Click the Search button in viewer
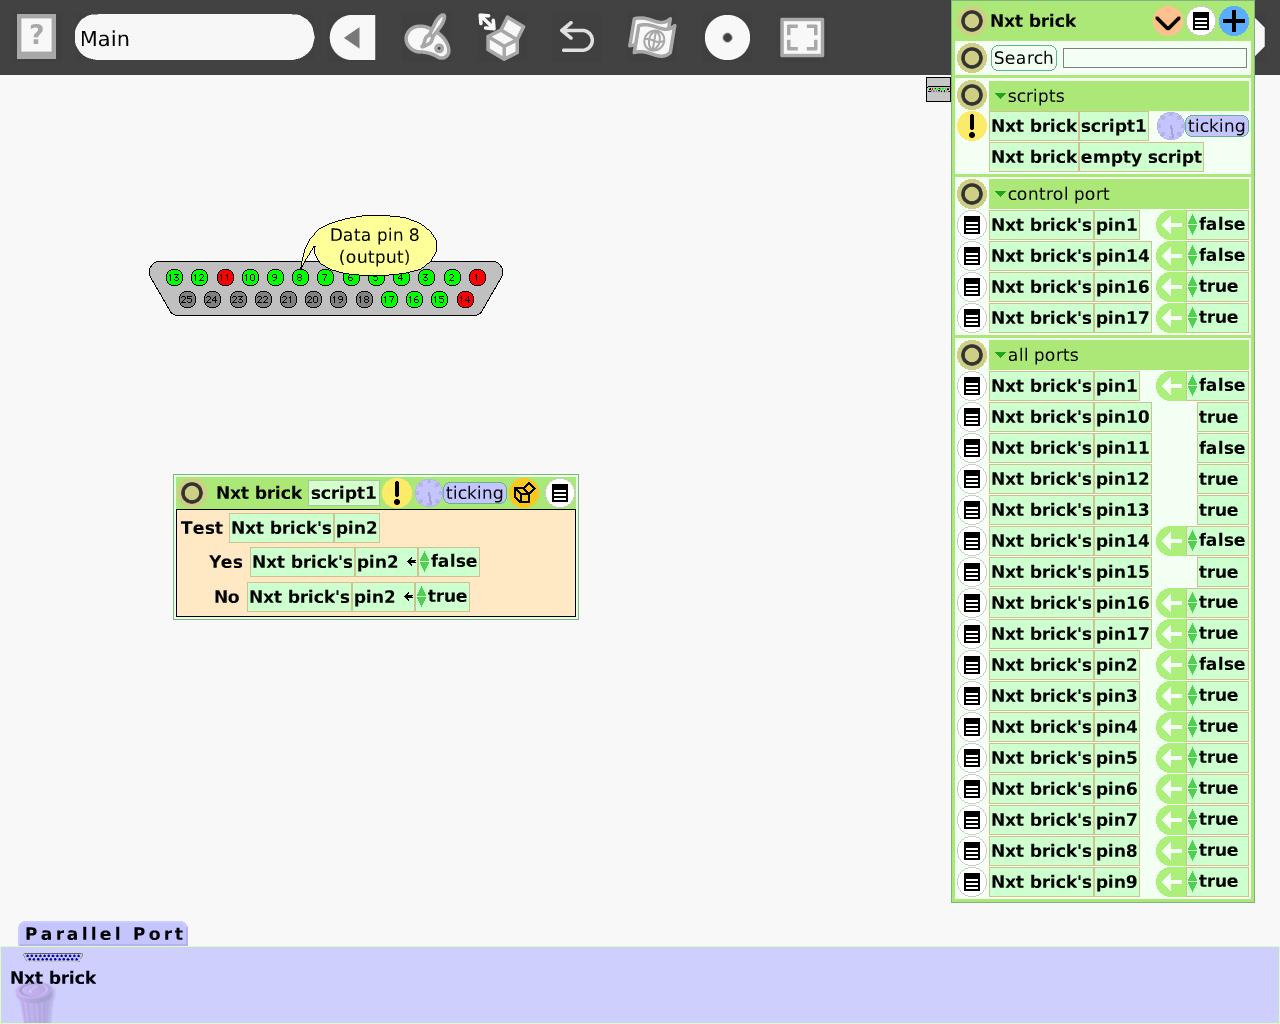 pyautogui.click(x=1023, y=58)
